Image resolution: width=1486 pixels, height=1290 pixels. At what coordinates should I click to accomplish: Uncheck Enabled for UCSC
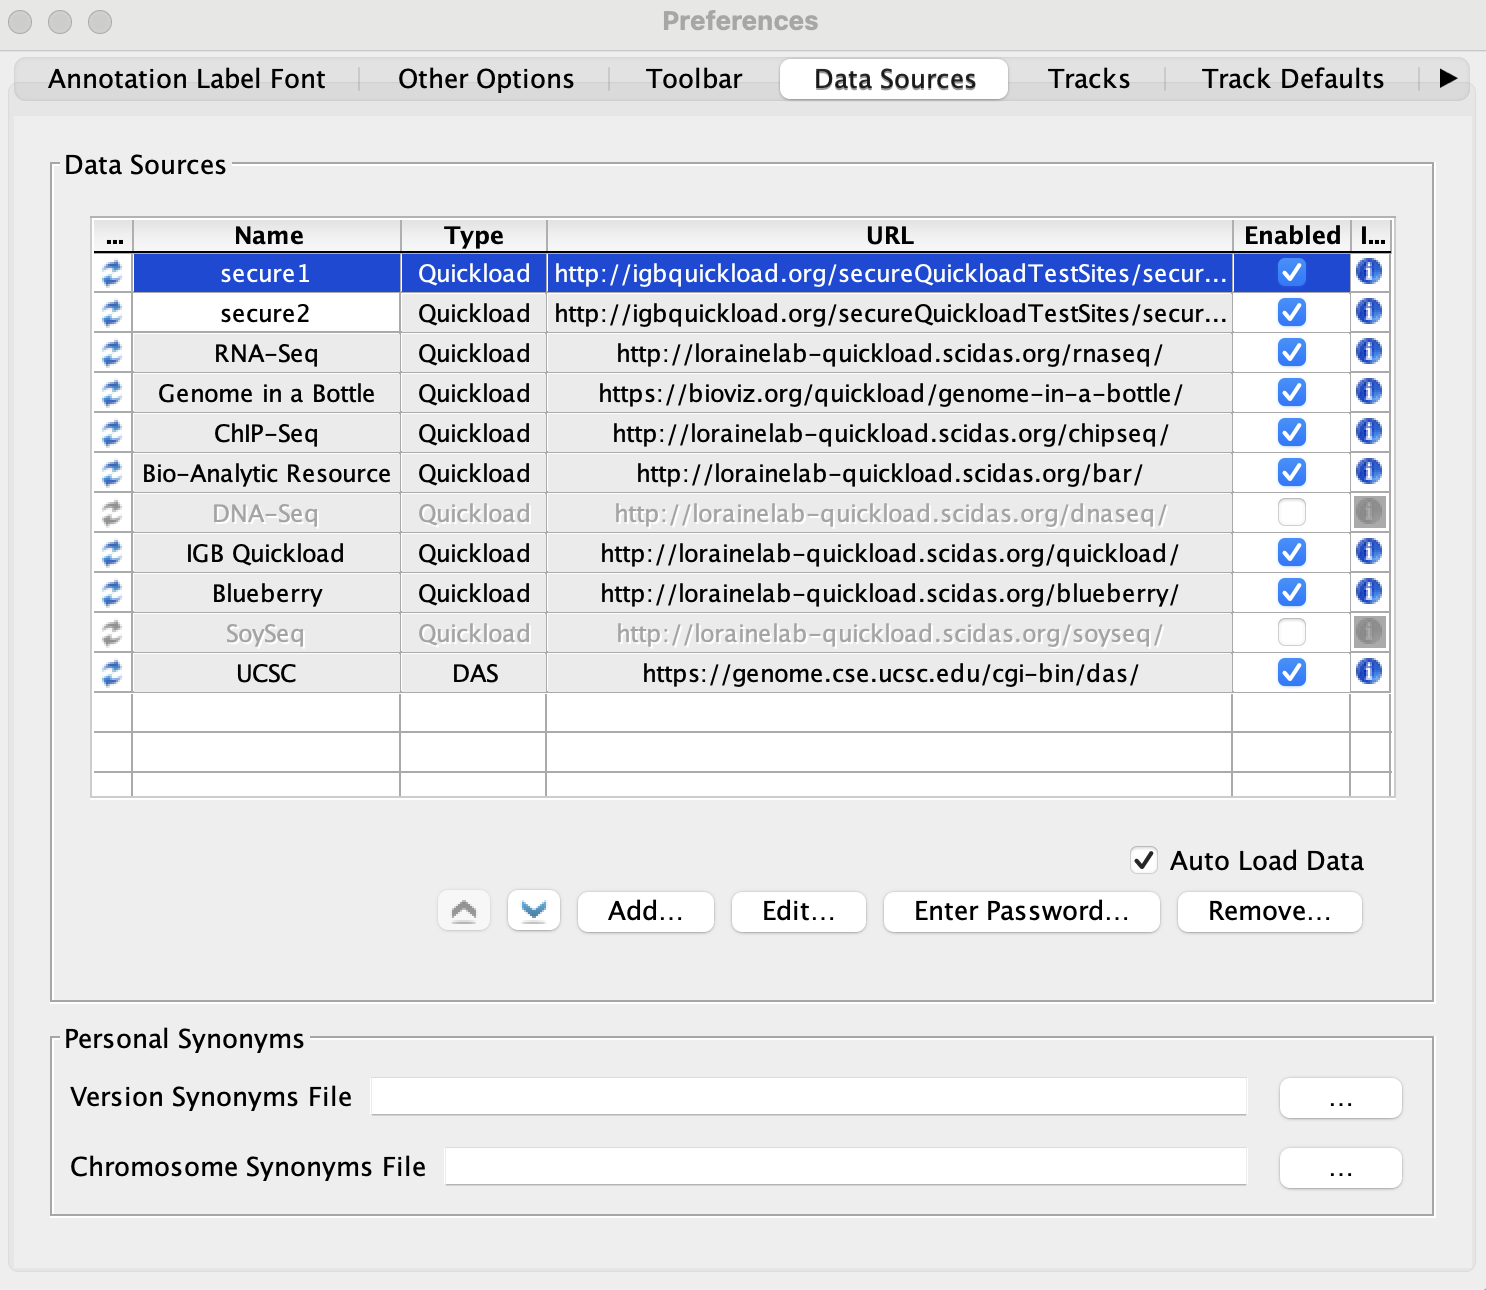[1292, 672]
